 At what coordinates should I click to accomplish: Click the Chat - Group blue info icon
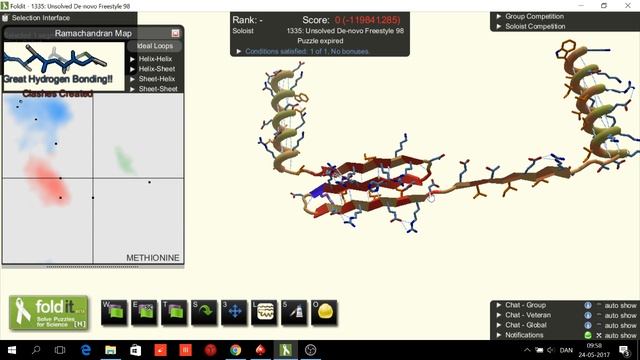coord(588,305)
